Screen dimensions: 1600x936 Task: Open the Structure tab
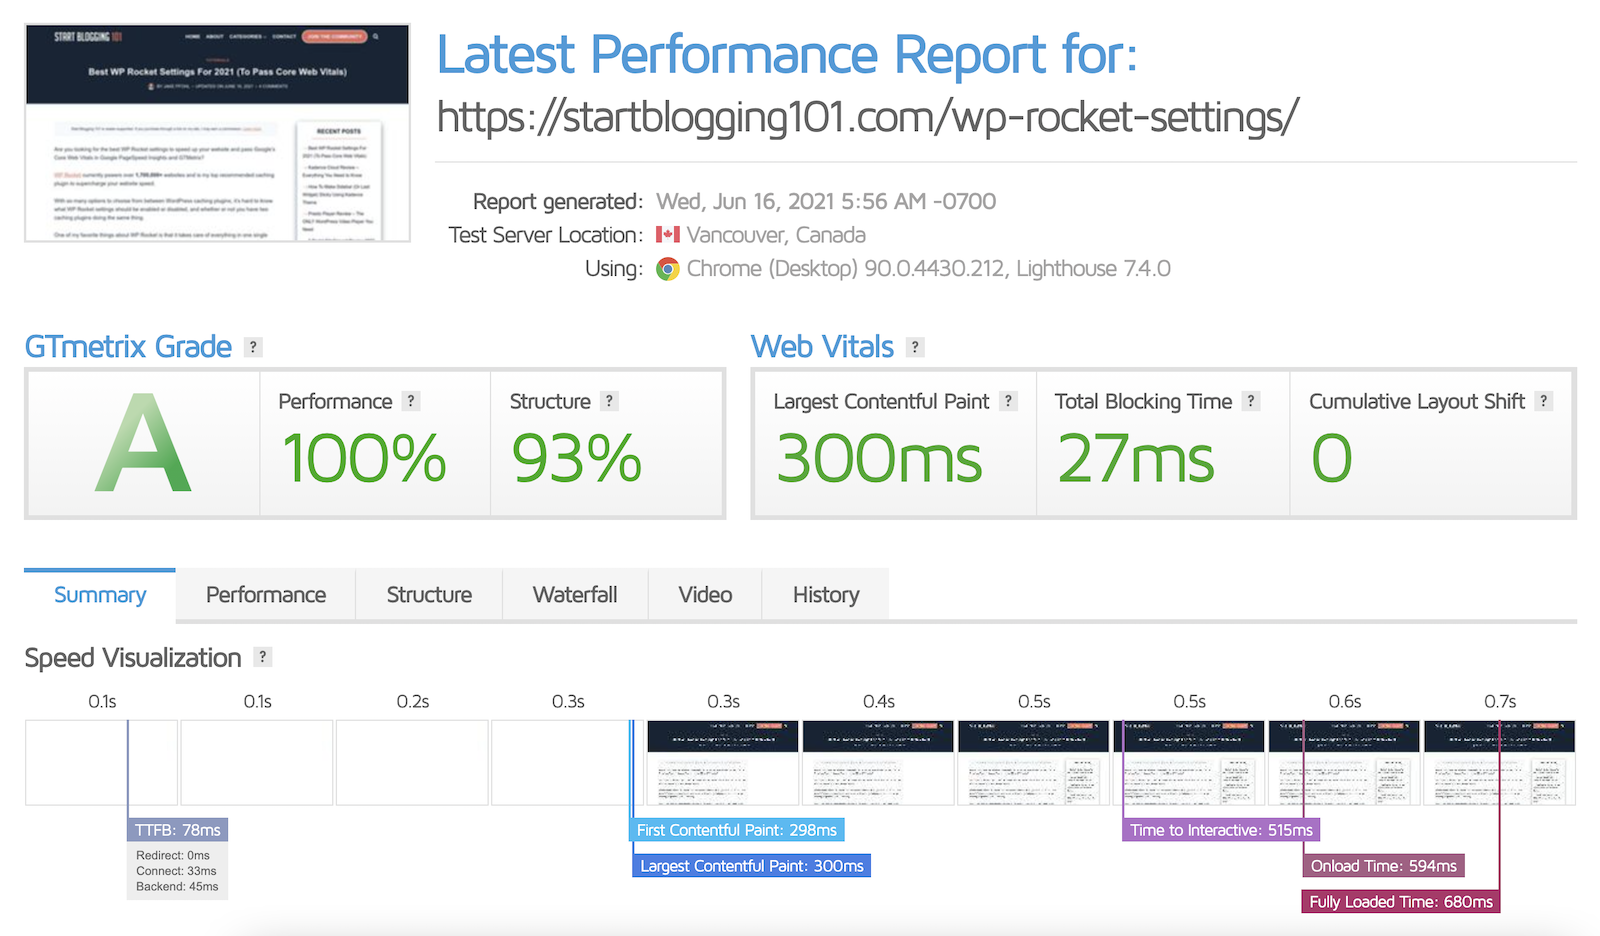click(429, 595)
